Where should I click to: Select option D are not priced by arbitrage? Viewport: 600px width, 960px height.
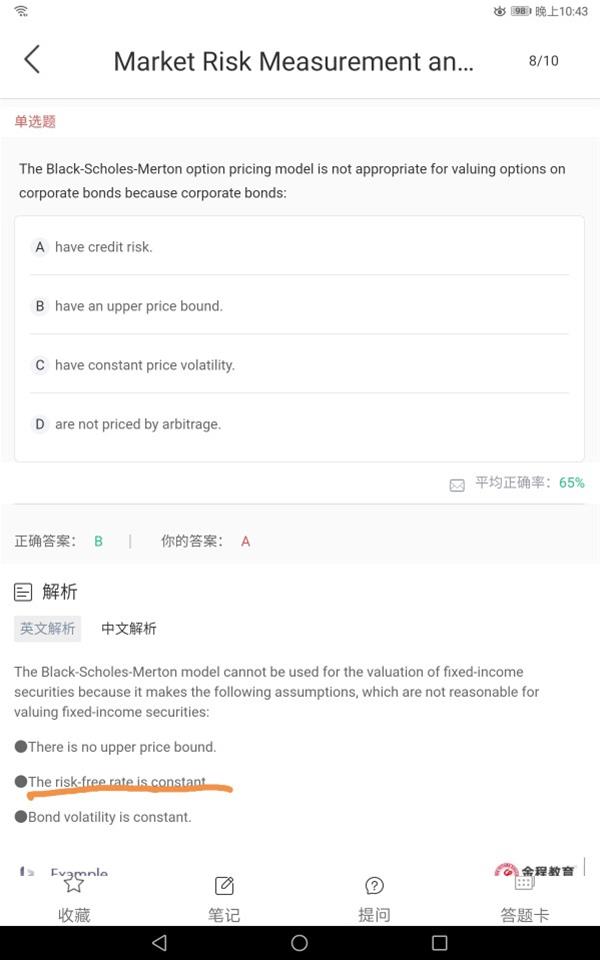299,424
